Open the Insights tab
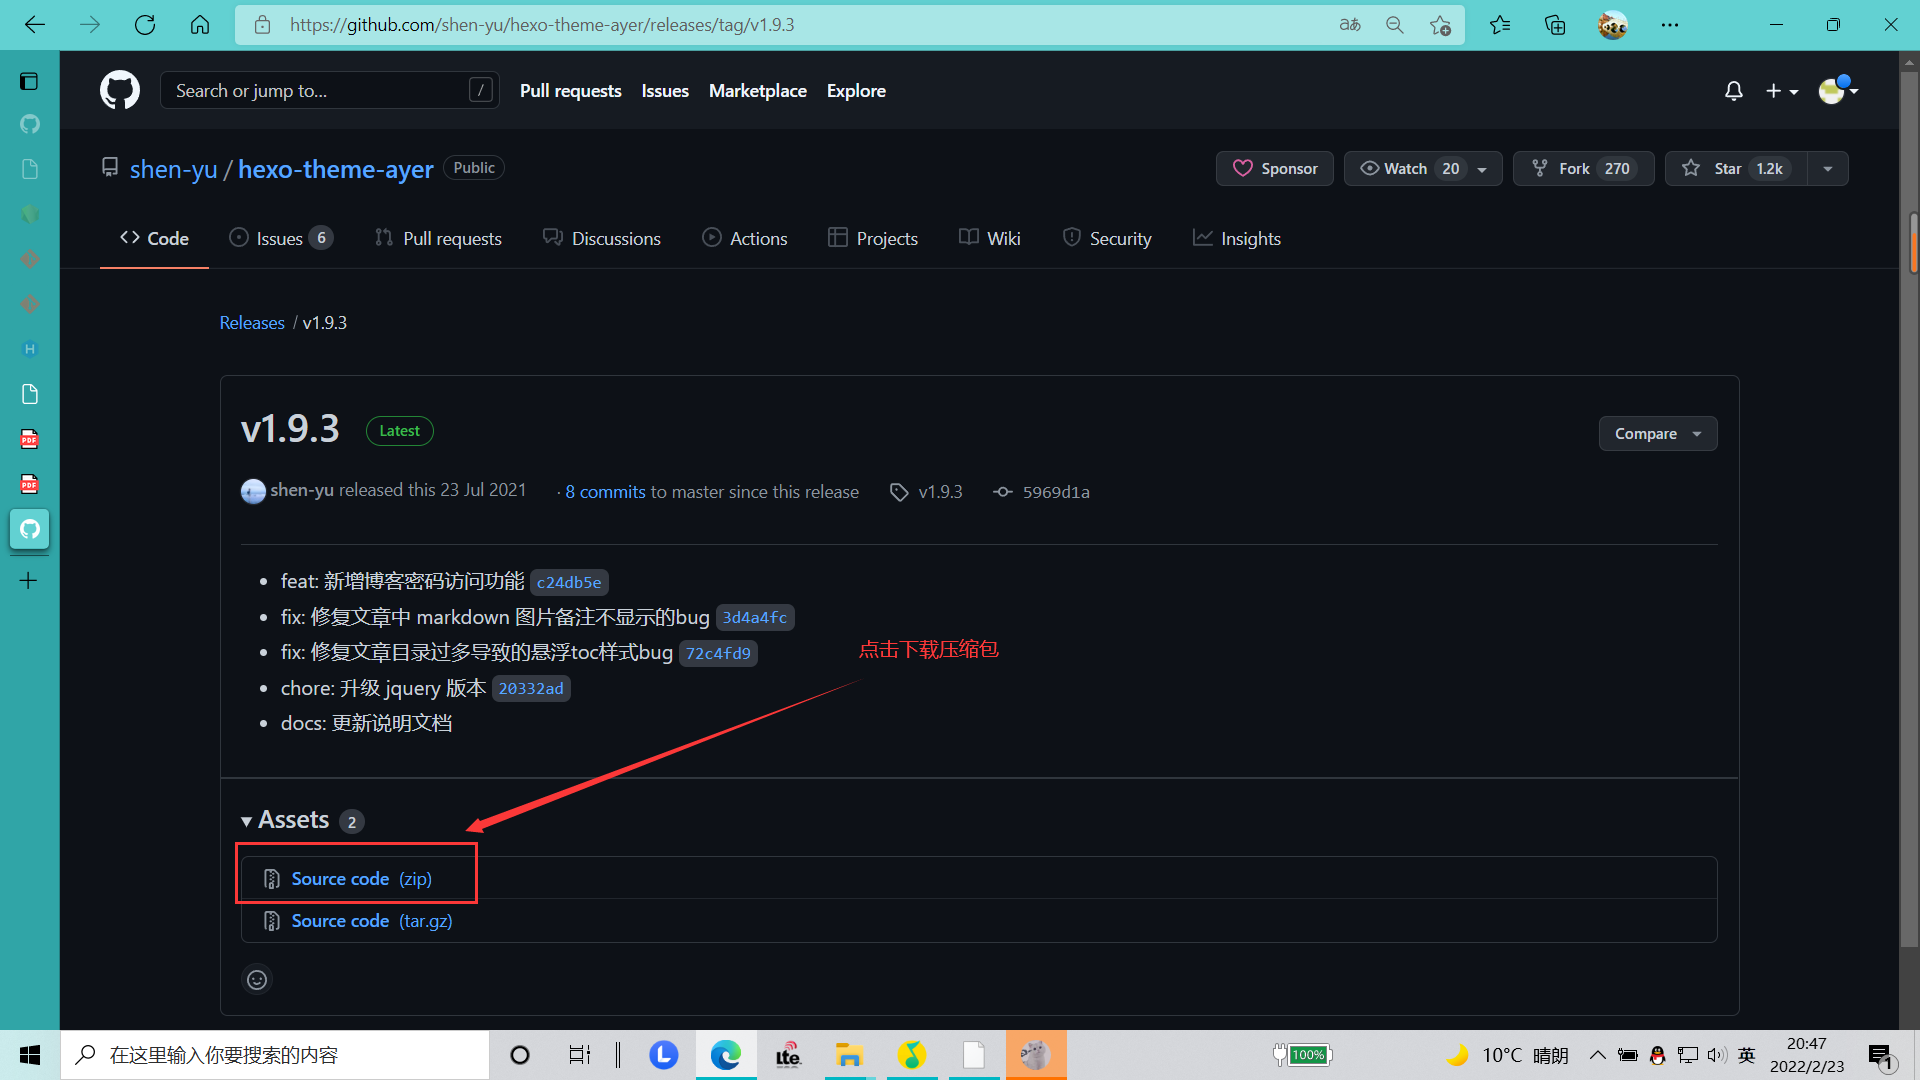The height and width of the screenshot is (1080, 1920). click(x=1237, y=238)
